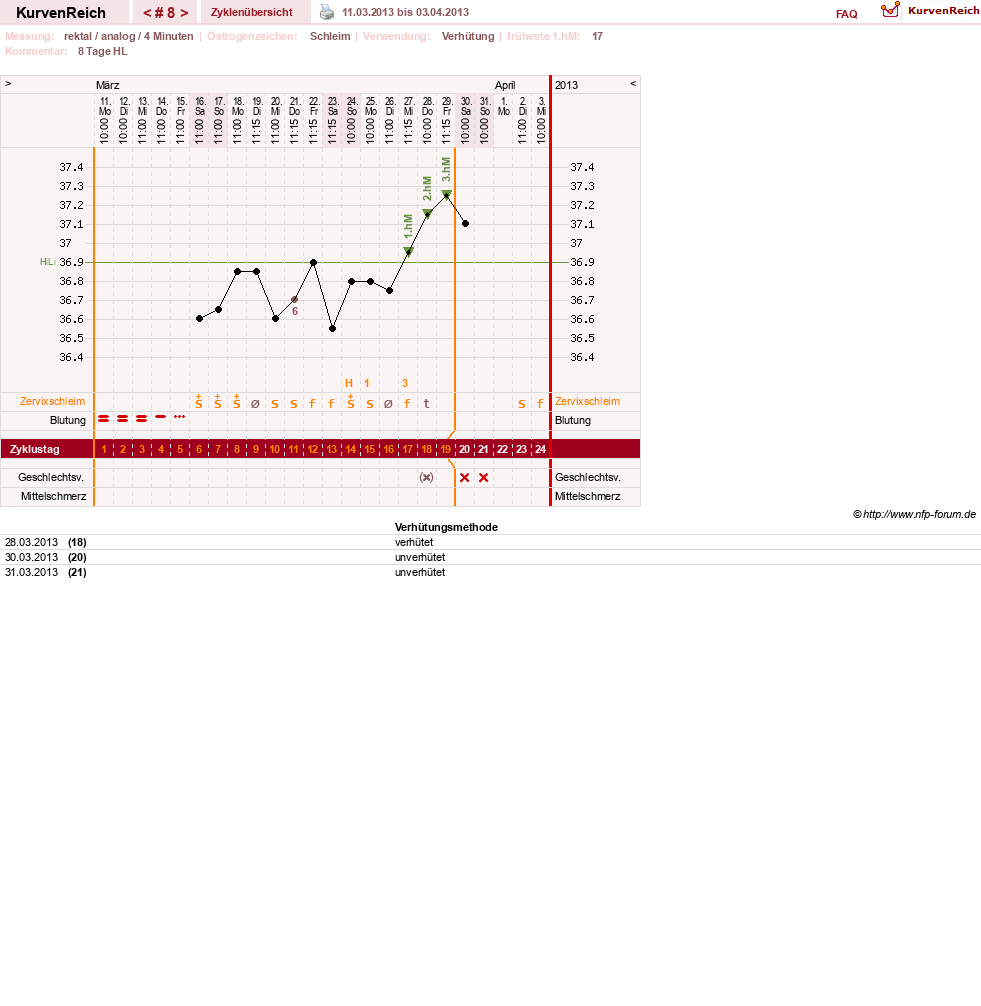Select the excluded temperature point labeled 6
Viewport: 981px width, 1006px height.
294,300
